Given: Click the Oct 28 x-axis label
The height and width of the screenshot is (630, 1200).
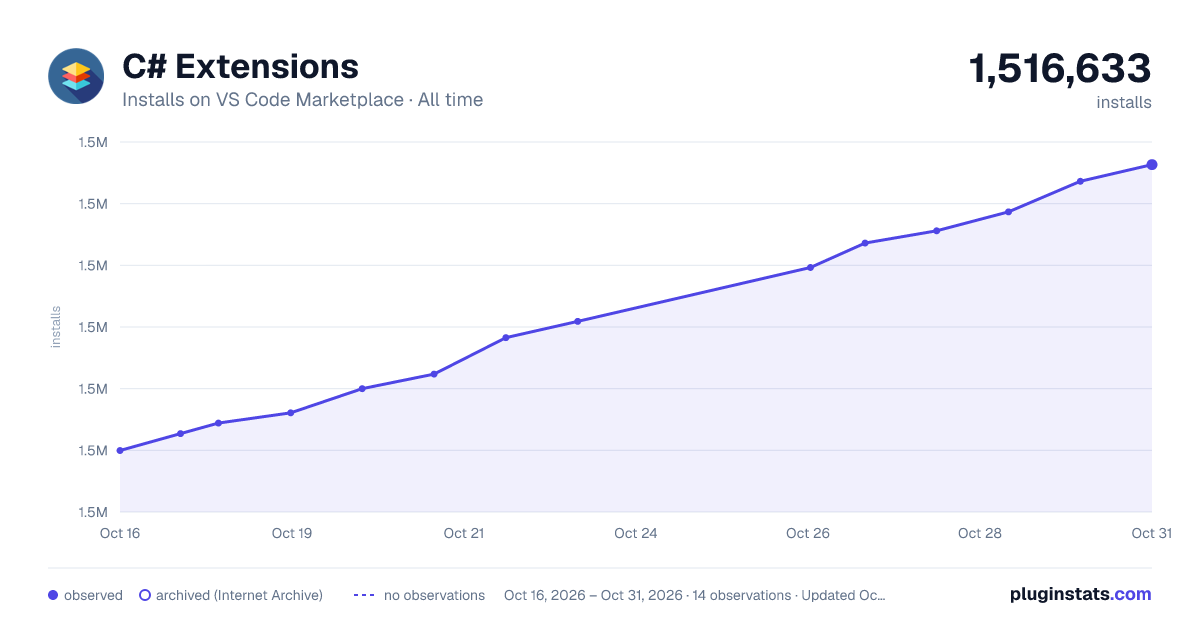Looking at the screenshot, I should pos(980,533).
